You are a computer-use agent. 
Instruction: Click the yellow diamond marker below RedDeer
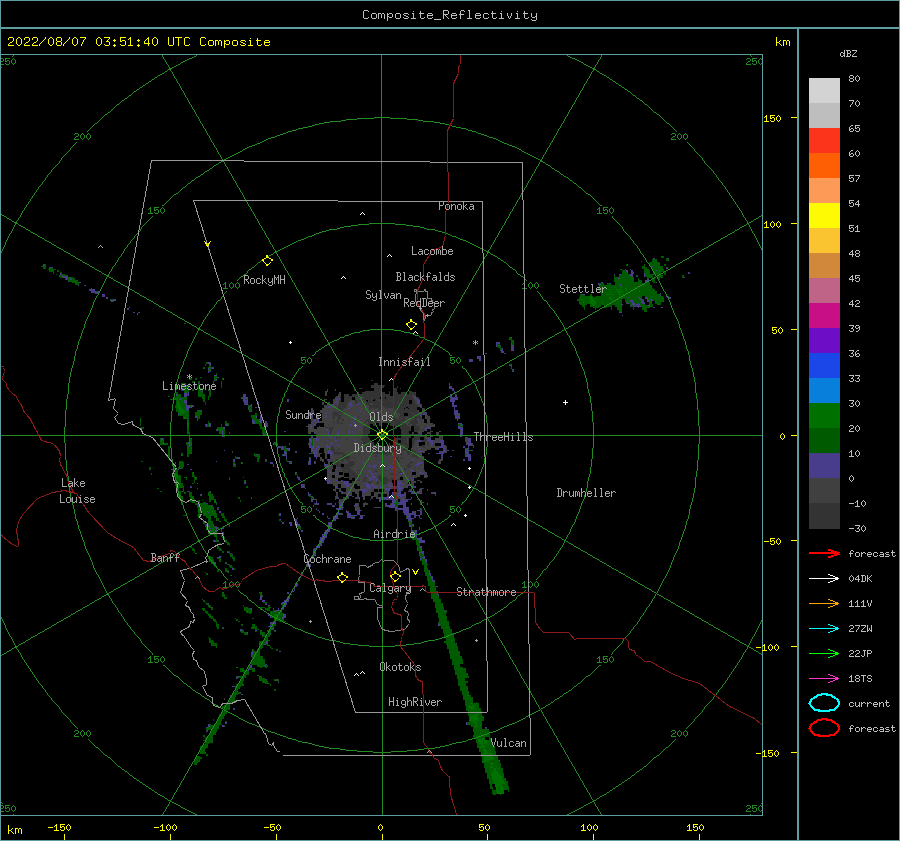(412, 325)
